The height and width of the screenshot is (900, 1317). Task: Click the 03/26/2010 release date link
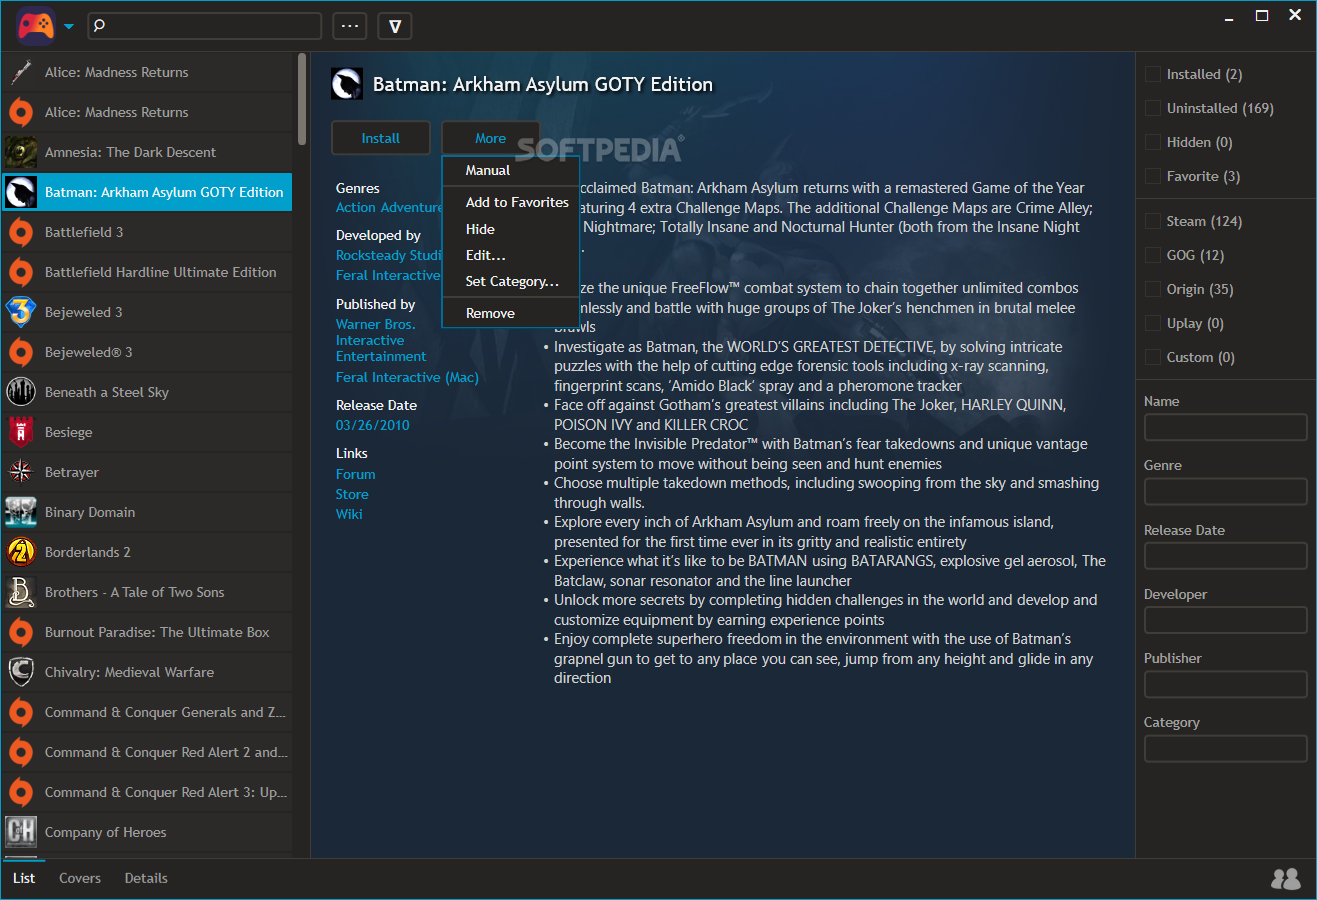[373, 425]
